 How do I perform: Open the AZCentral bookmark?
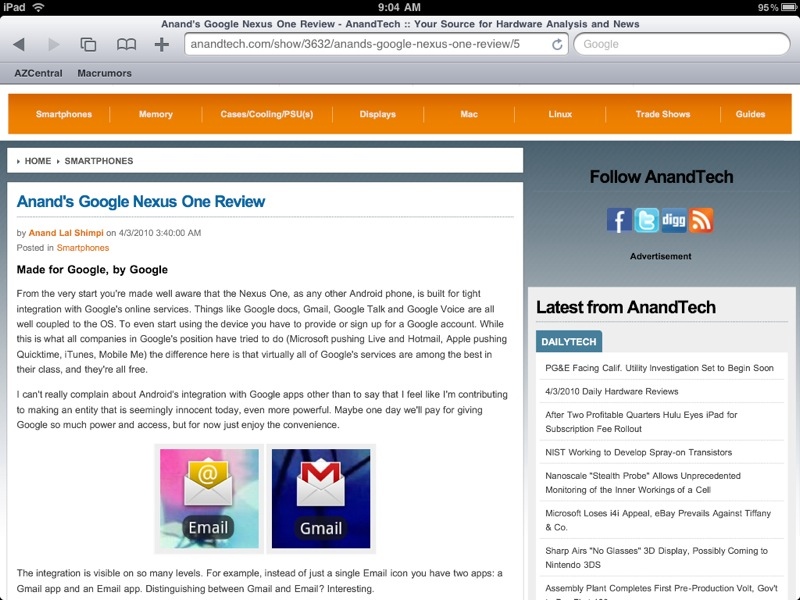[x=38, y=73]
